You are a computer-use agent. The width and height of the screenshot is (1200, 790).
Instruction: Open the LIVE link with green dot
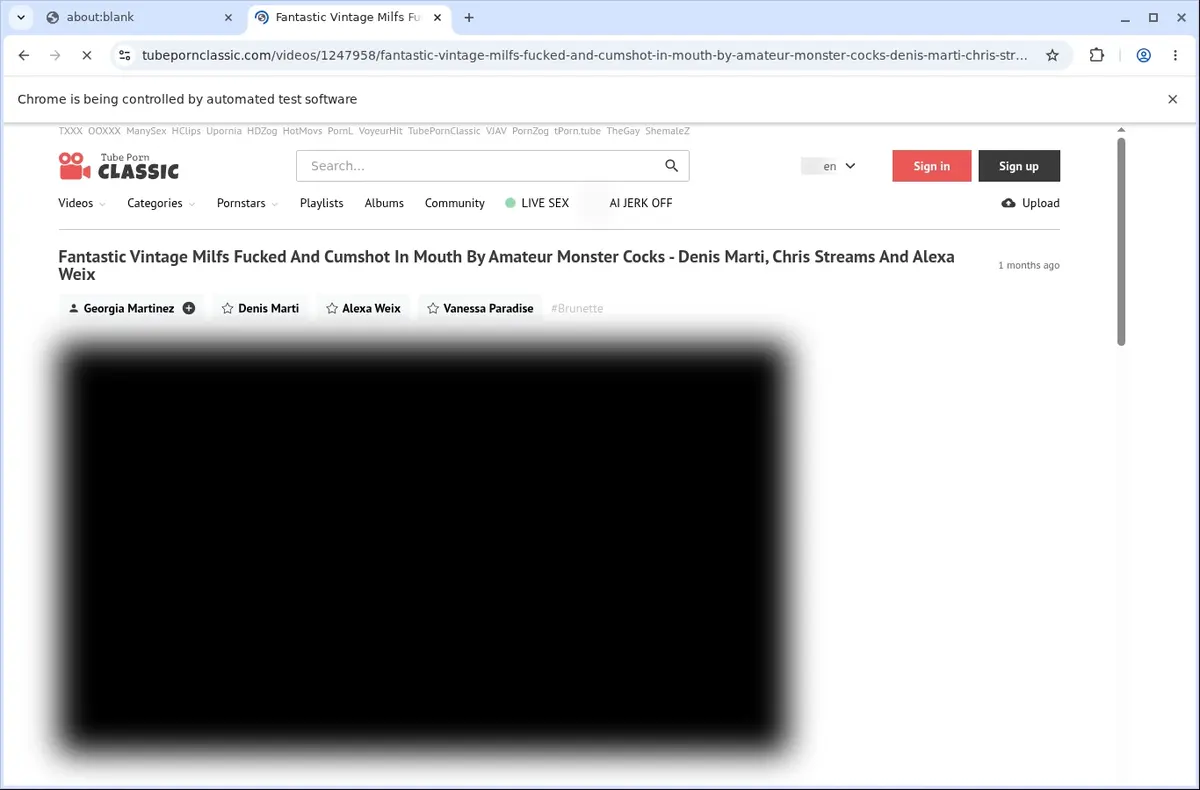(x=537, y=203)
